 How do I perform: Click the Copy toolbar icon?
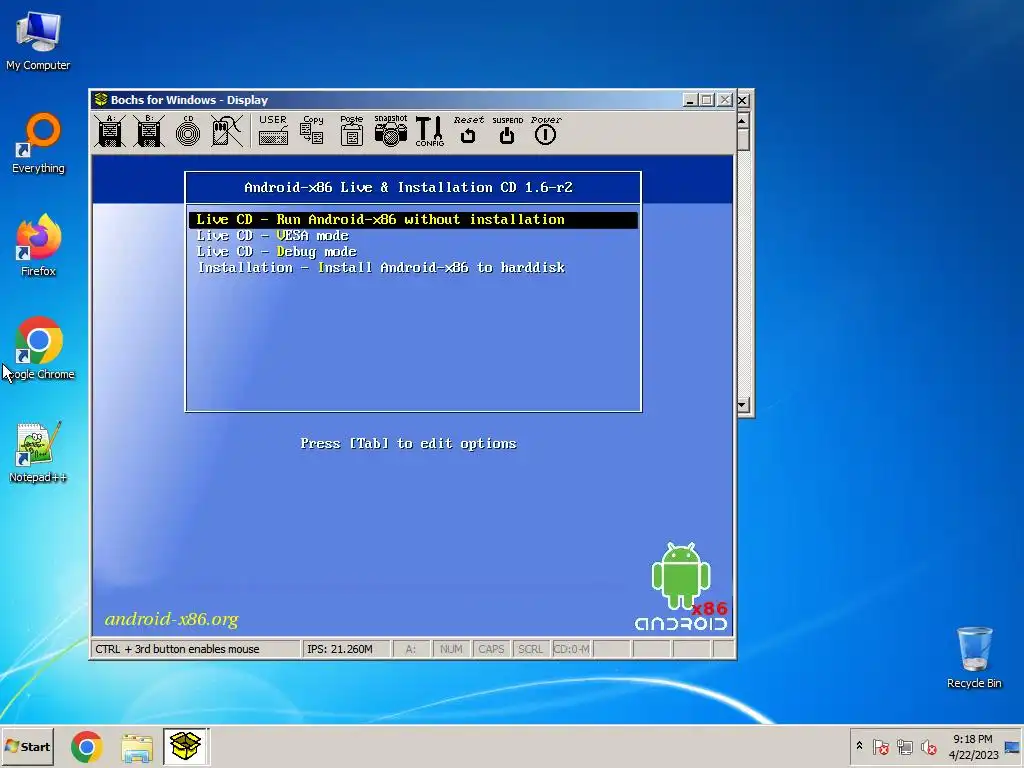tap(312, 131)
